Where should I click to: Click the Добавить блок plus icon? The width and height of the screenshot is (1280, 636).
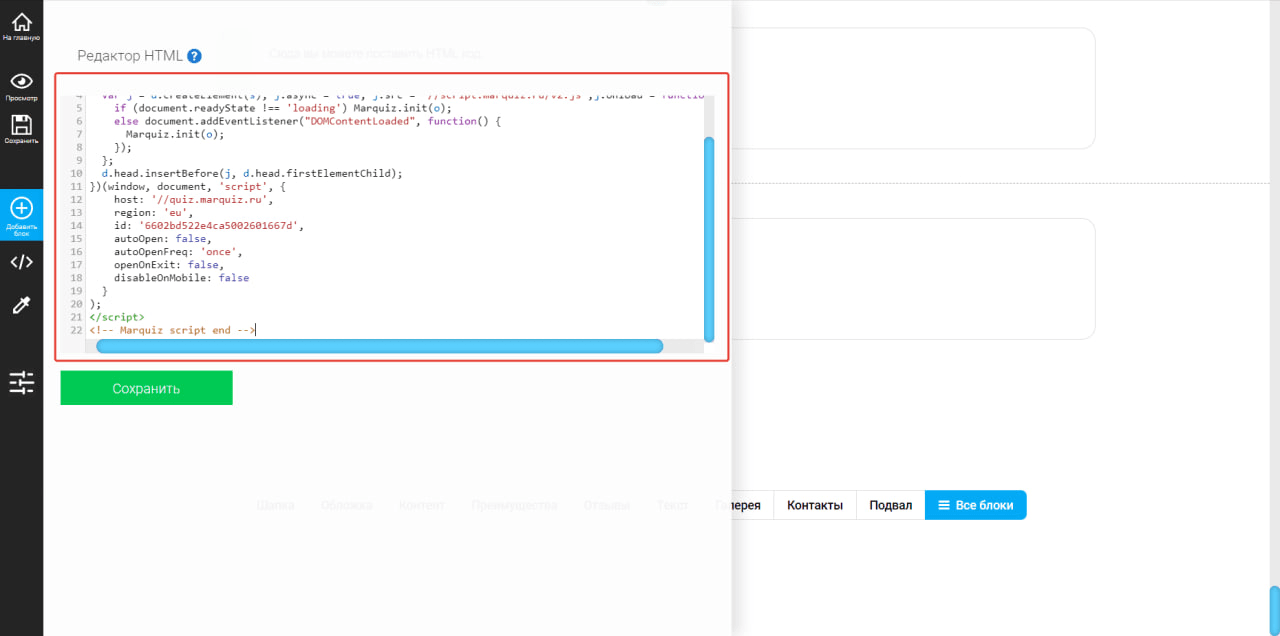[x=21, y=215]
